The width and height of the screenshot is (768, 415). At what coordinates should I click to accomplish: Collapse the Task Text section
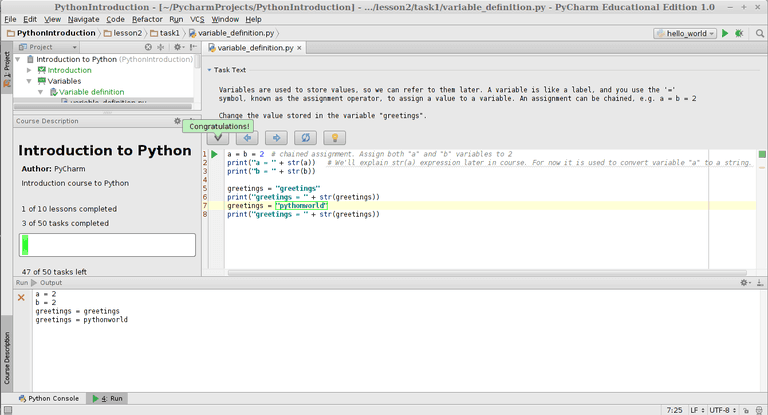[x=209, y=70]
